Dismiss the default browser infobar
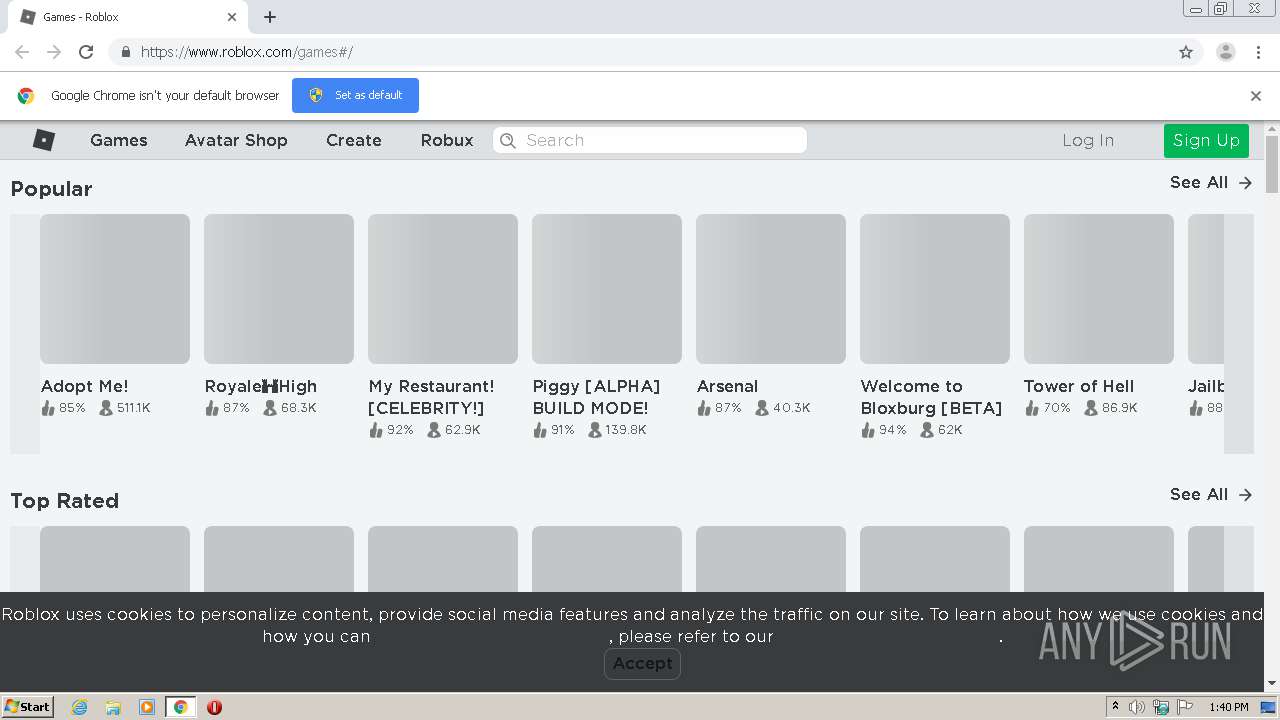Image resolution: width=1280 pixels, height=720 pixels. click(1256, 96)
